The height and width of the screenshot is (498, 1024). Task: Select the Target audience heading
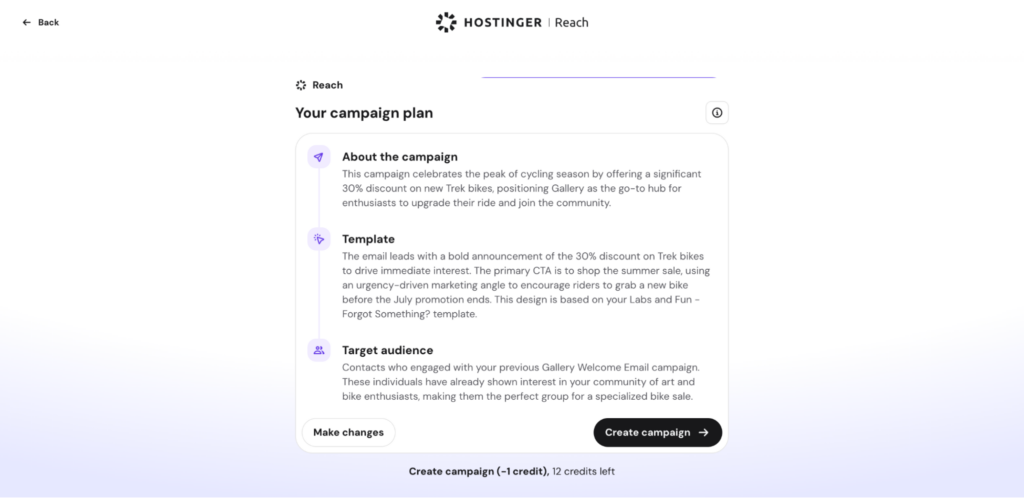(387, 350)
